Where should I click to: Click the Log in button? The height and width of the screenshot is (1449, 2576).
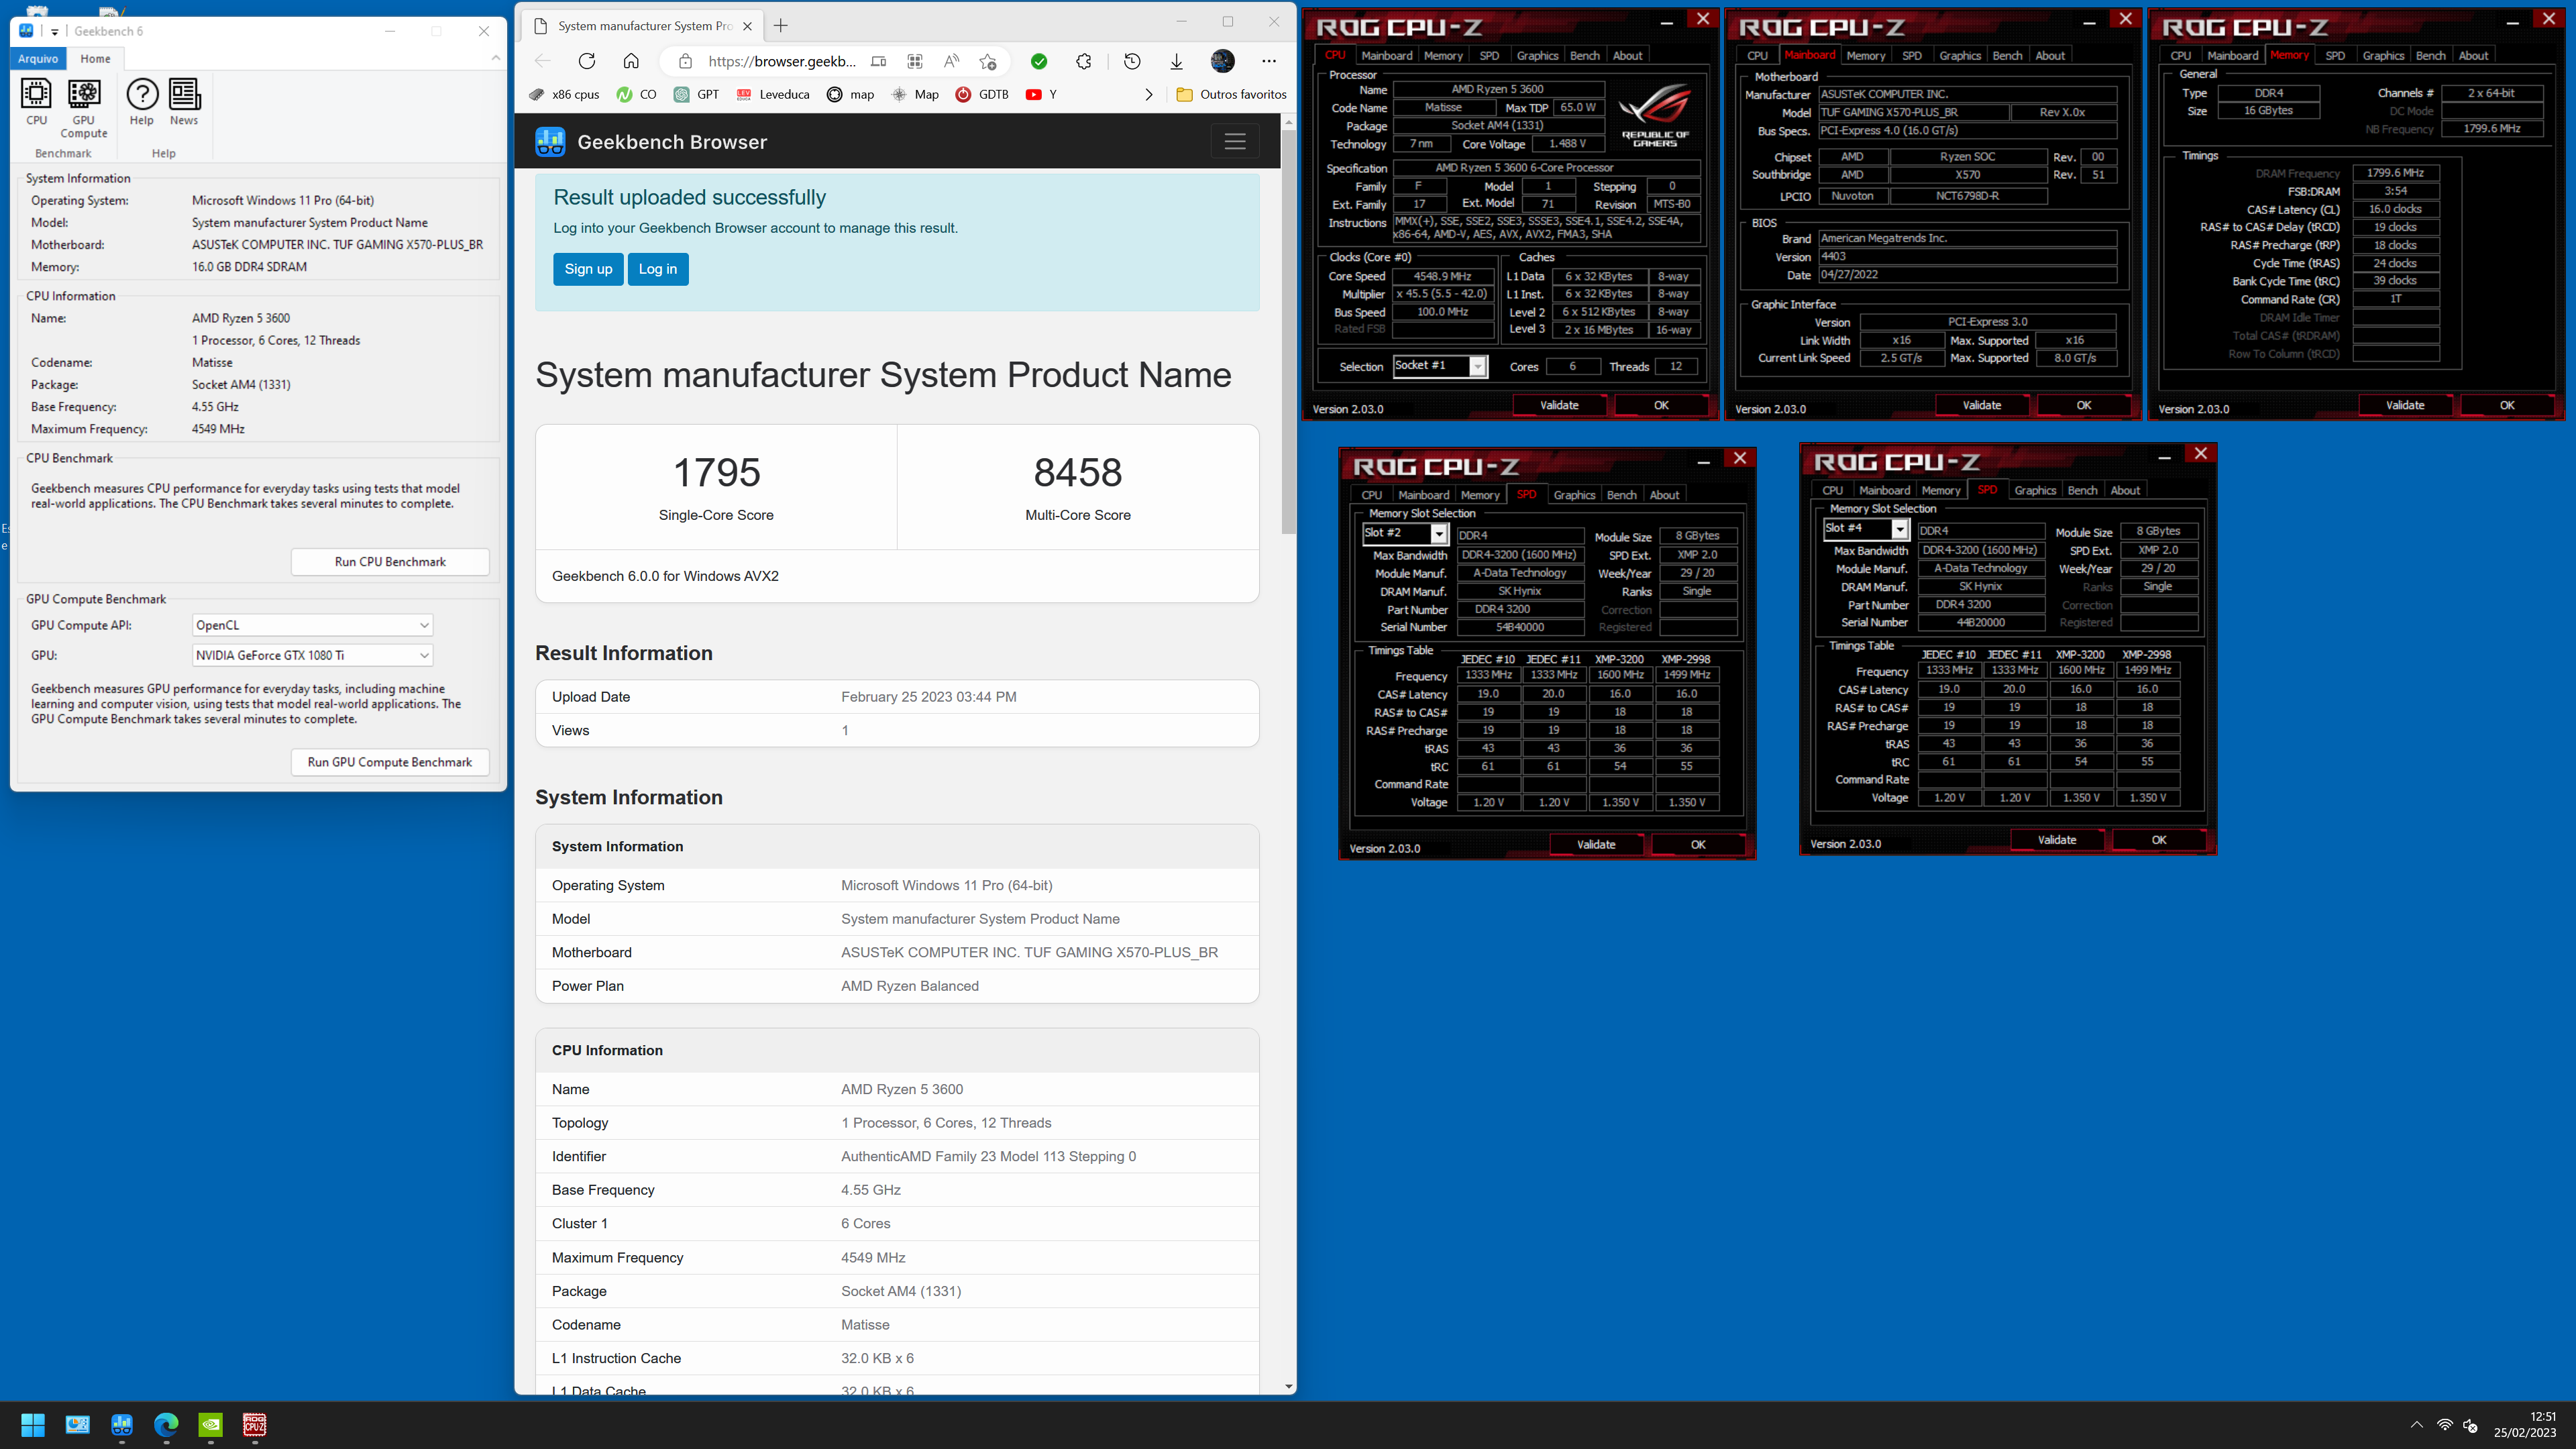click(658, 269)
